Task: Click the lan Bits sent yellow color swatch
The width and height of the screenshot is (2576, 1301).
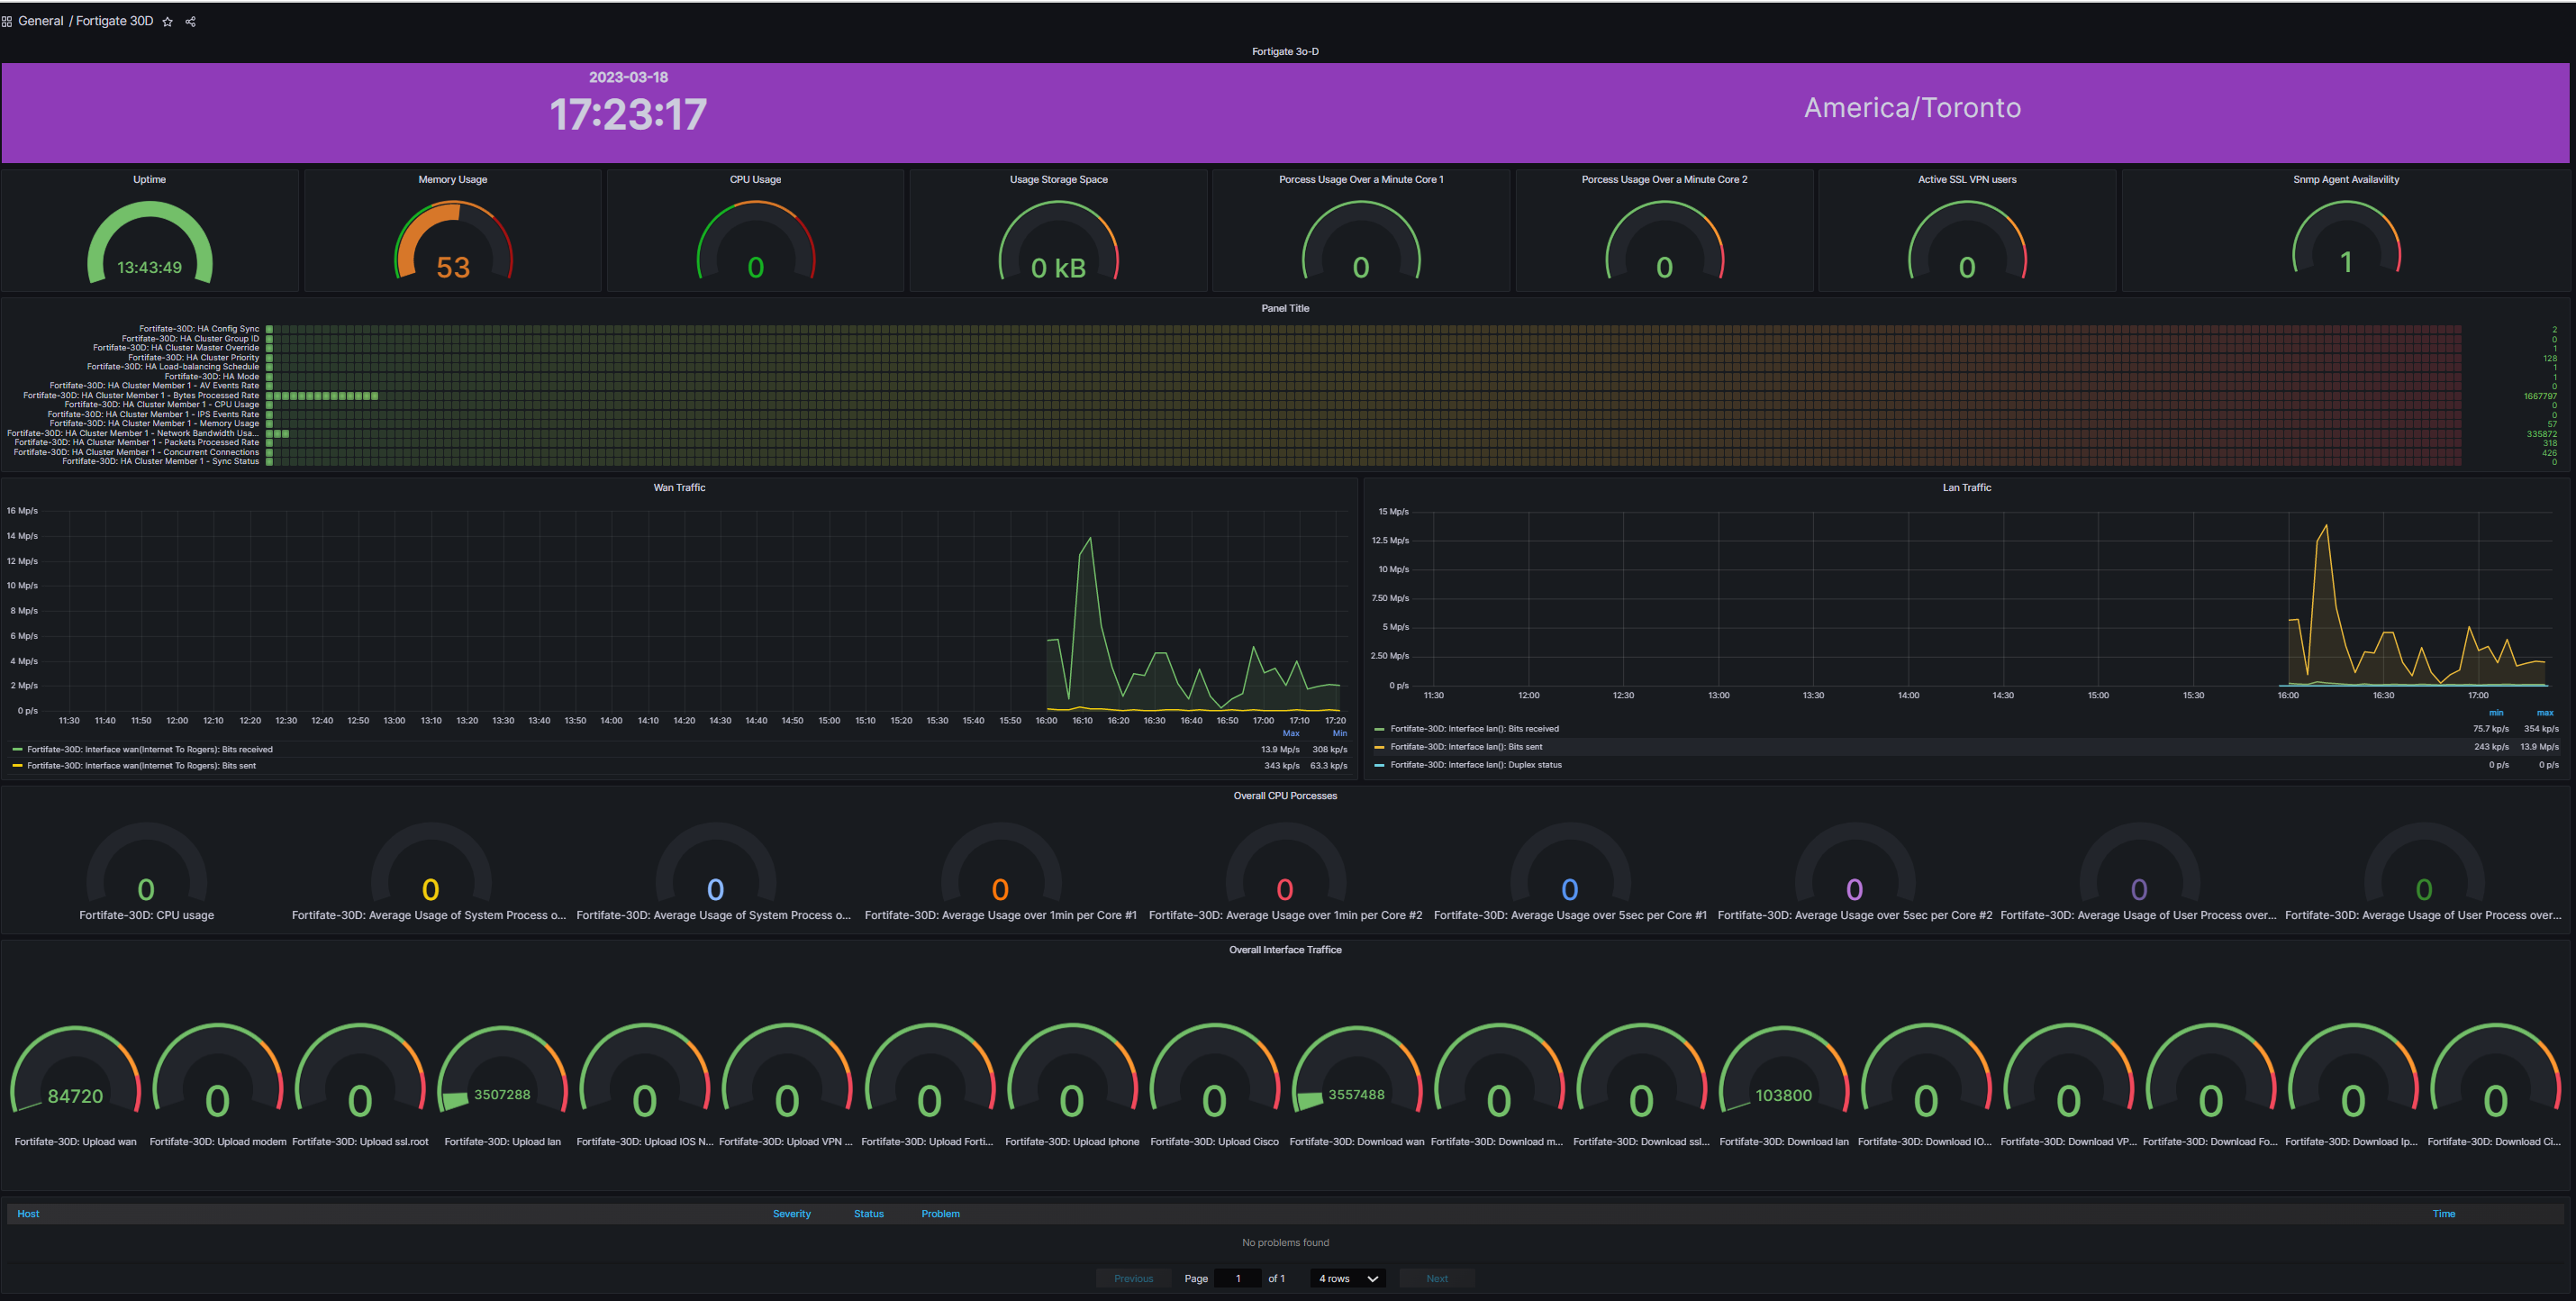Action: coord(1379,747)
